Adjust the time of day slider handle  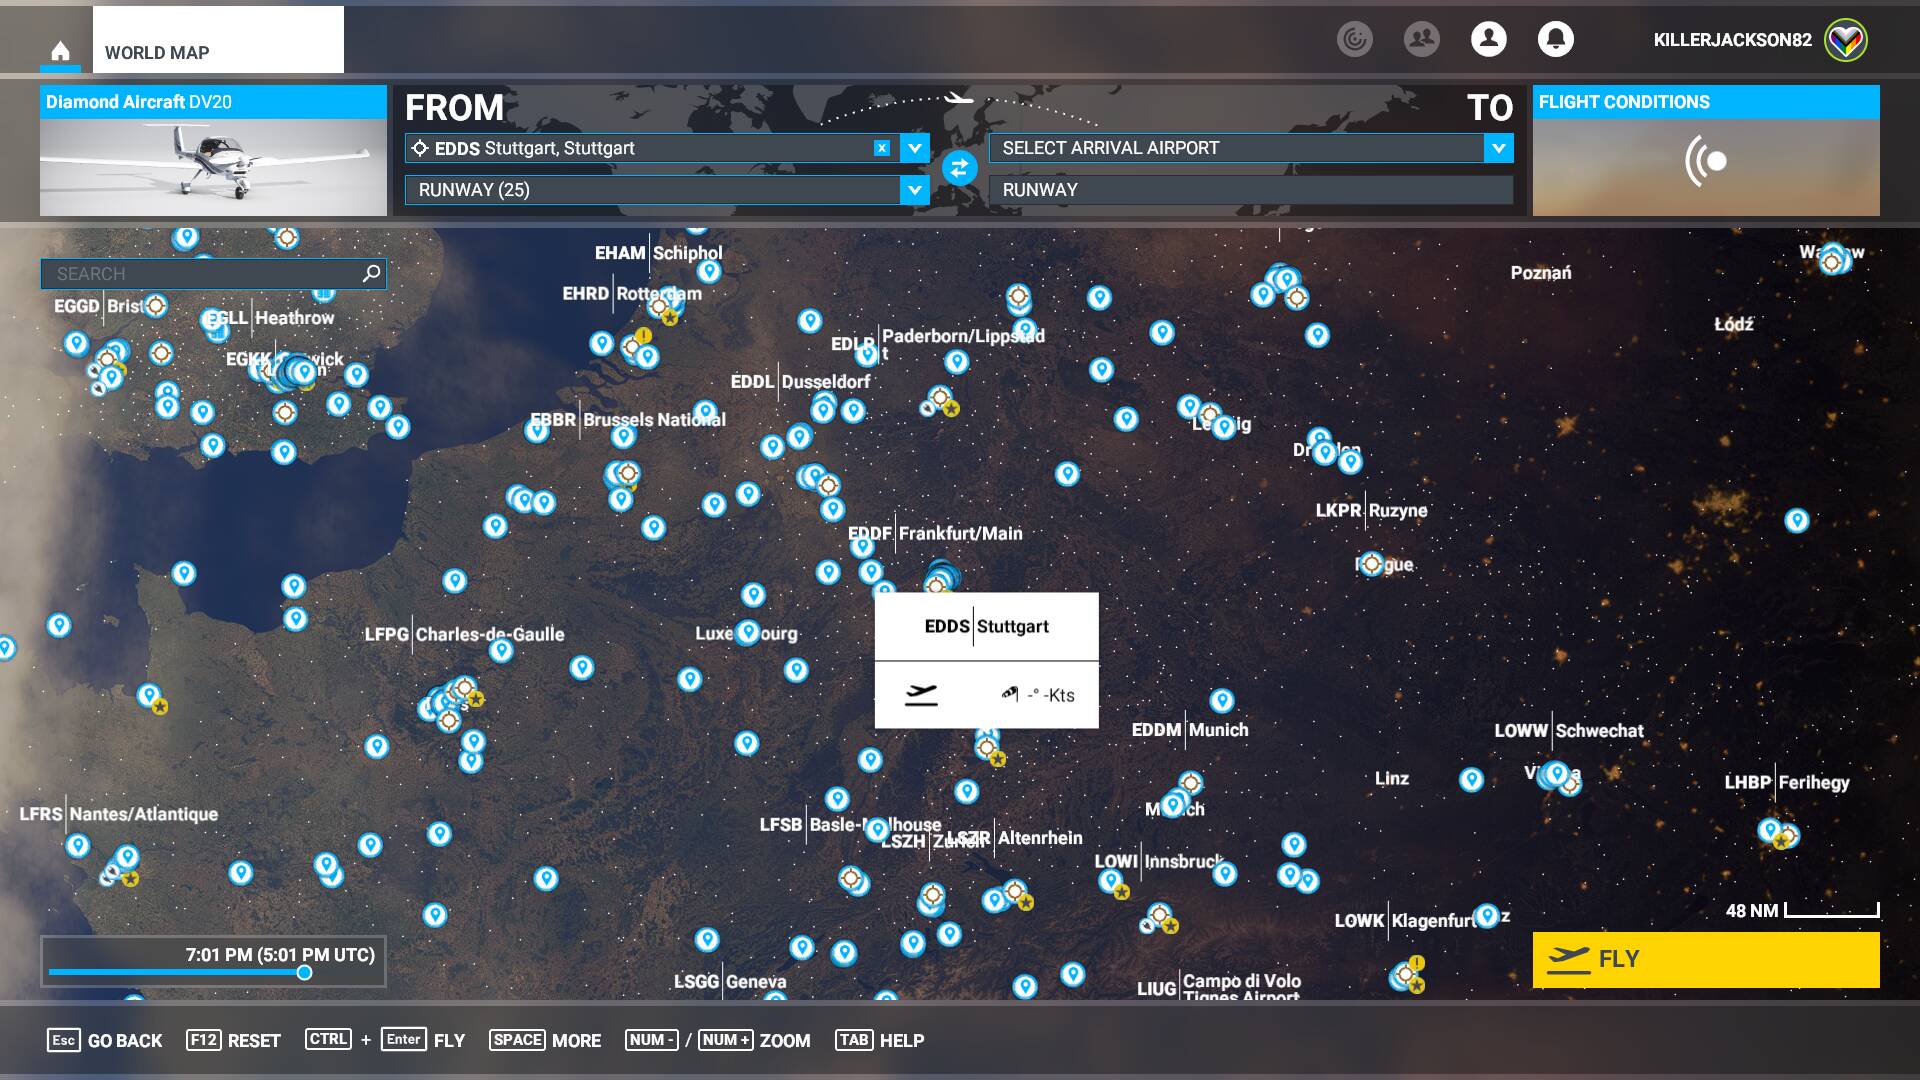pyautogui.click(x=304, y=972)
